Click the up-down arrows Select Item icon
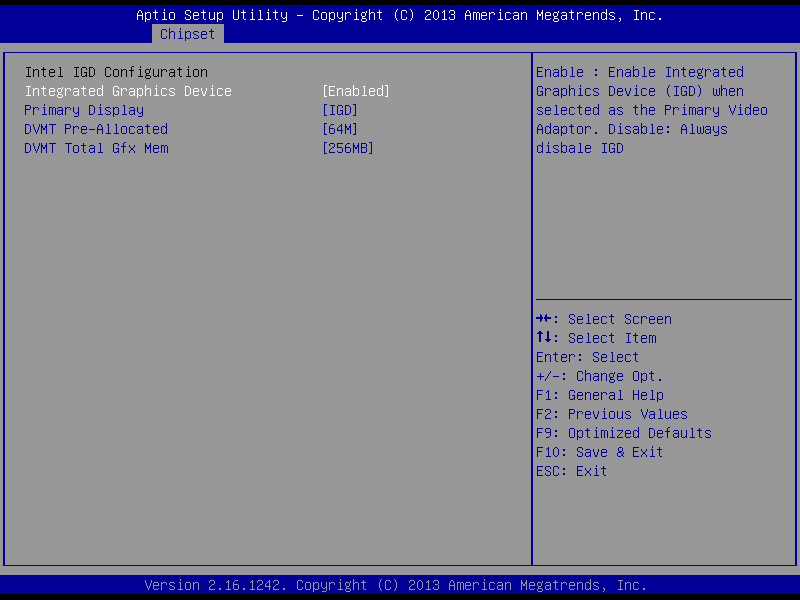800x600 pixels. [x=544, y=338]
